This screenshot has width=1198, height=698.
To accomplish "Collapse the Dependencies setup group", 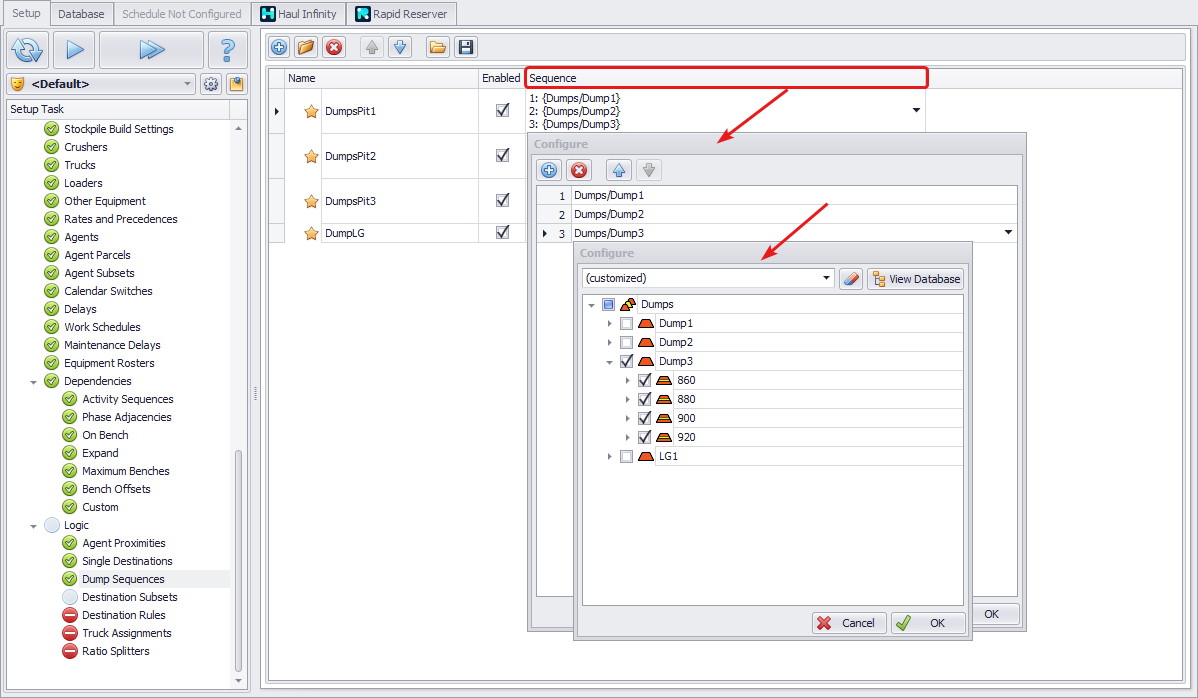I will coord(34,382).
